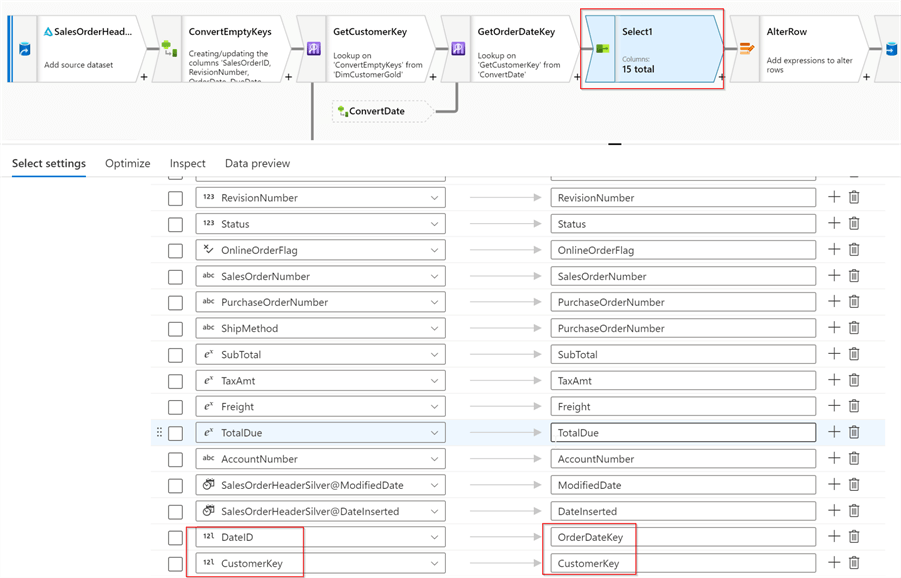Check the box beside DateID row
The height and width of the screenshot is (578, 901).
click(x=175, y=538)
